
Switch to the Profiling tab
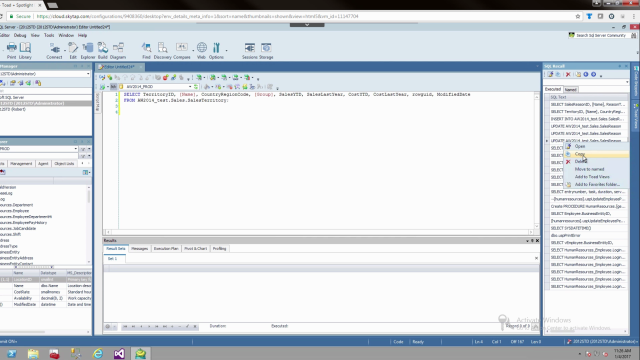219,249
